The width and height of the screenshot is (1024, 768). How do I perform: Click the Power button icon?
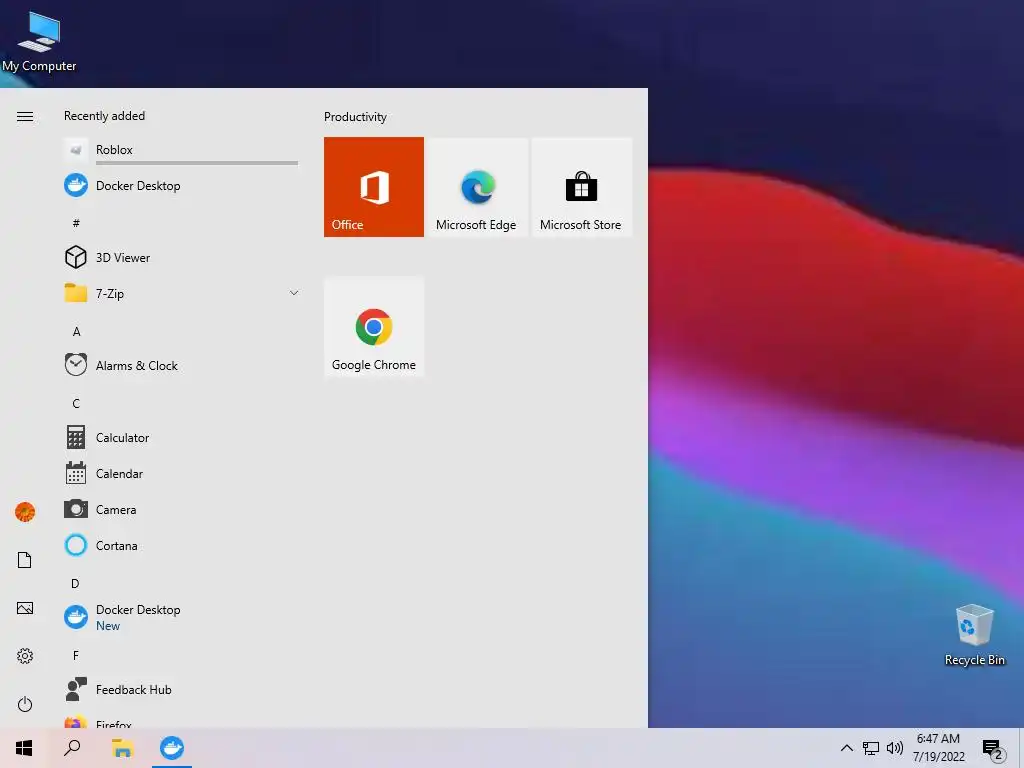tap(25, 704)
